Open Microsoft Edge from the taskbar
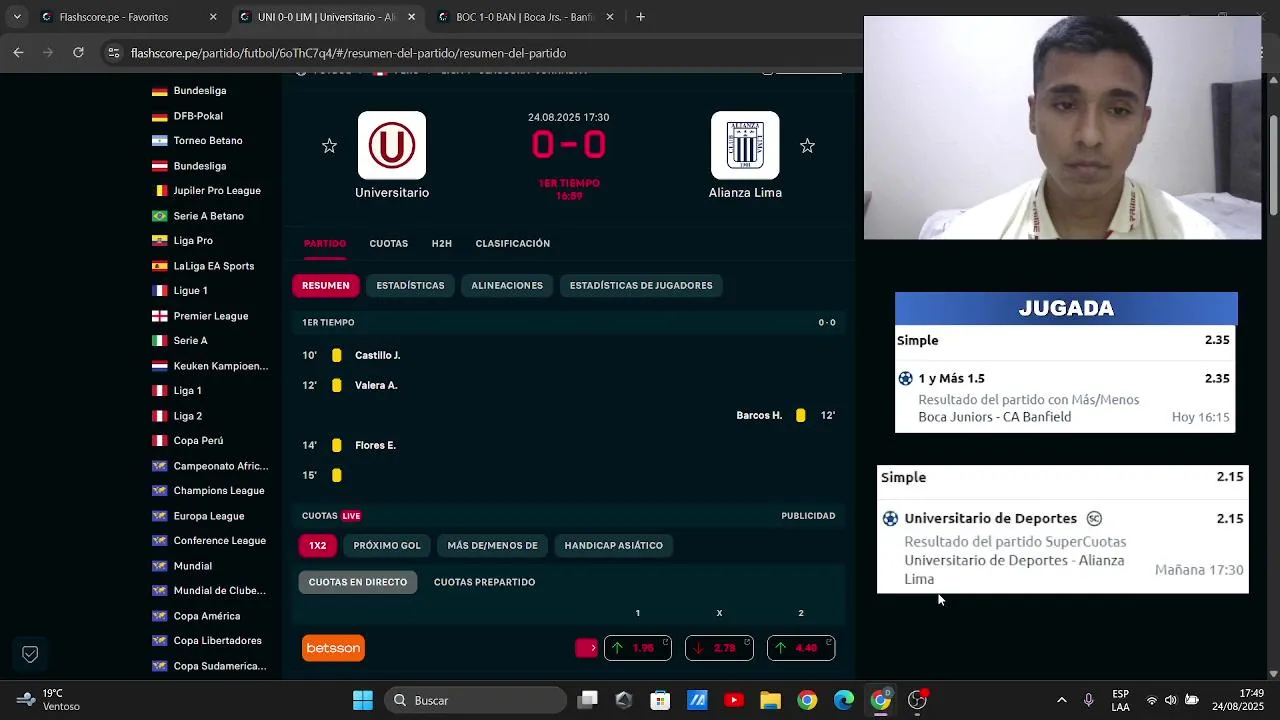The height and width of the screenshot is (720, 1280). [x=843, y=700]
